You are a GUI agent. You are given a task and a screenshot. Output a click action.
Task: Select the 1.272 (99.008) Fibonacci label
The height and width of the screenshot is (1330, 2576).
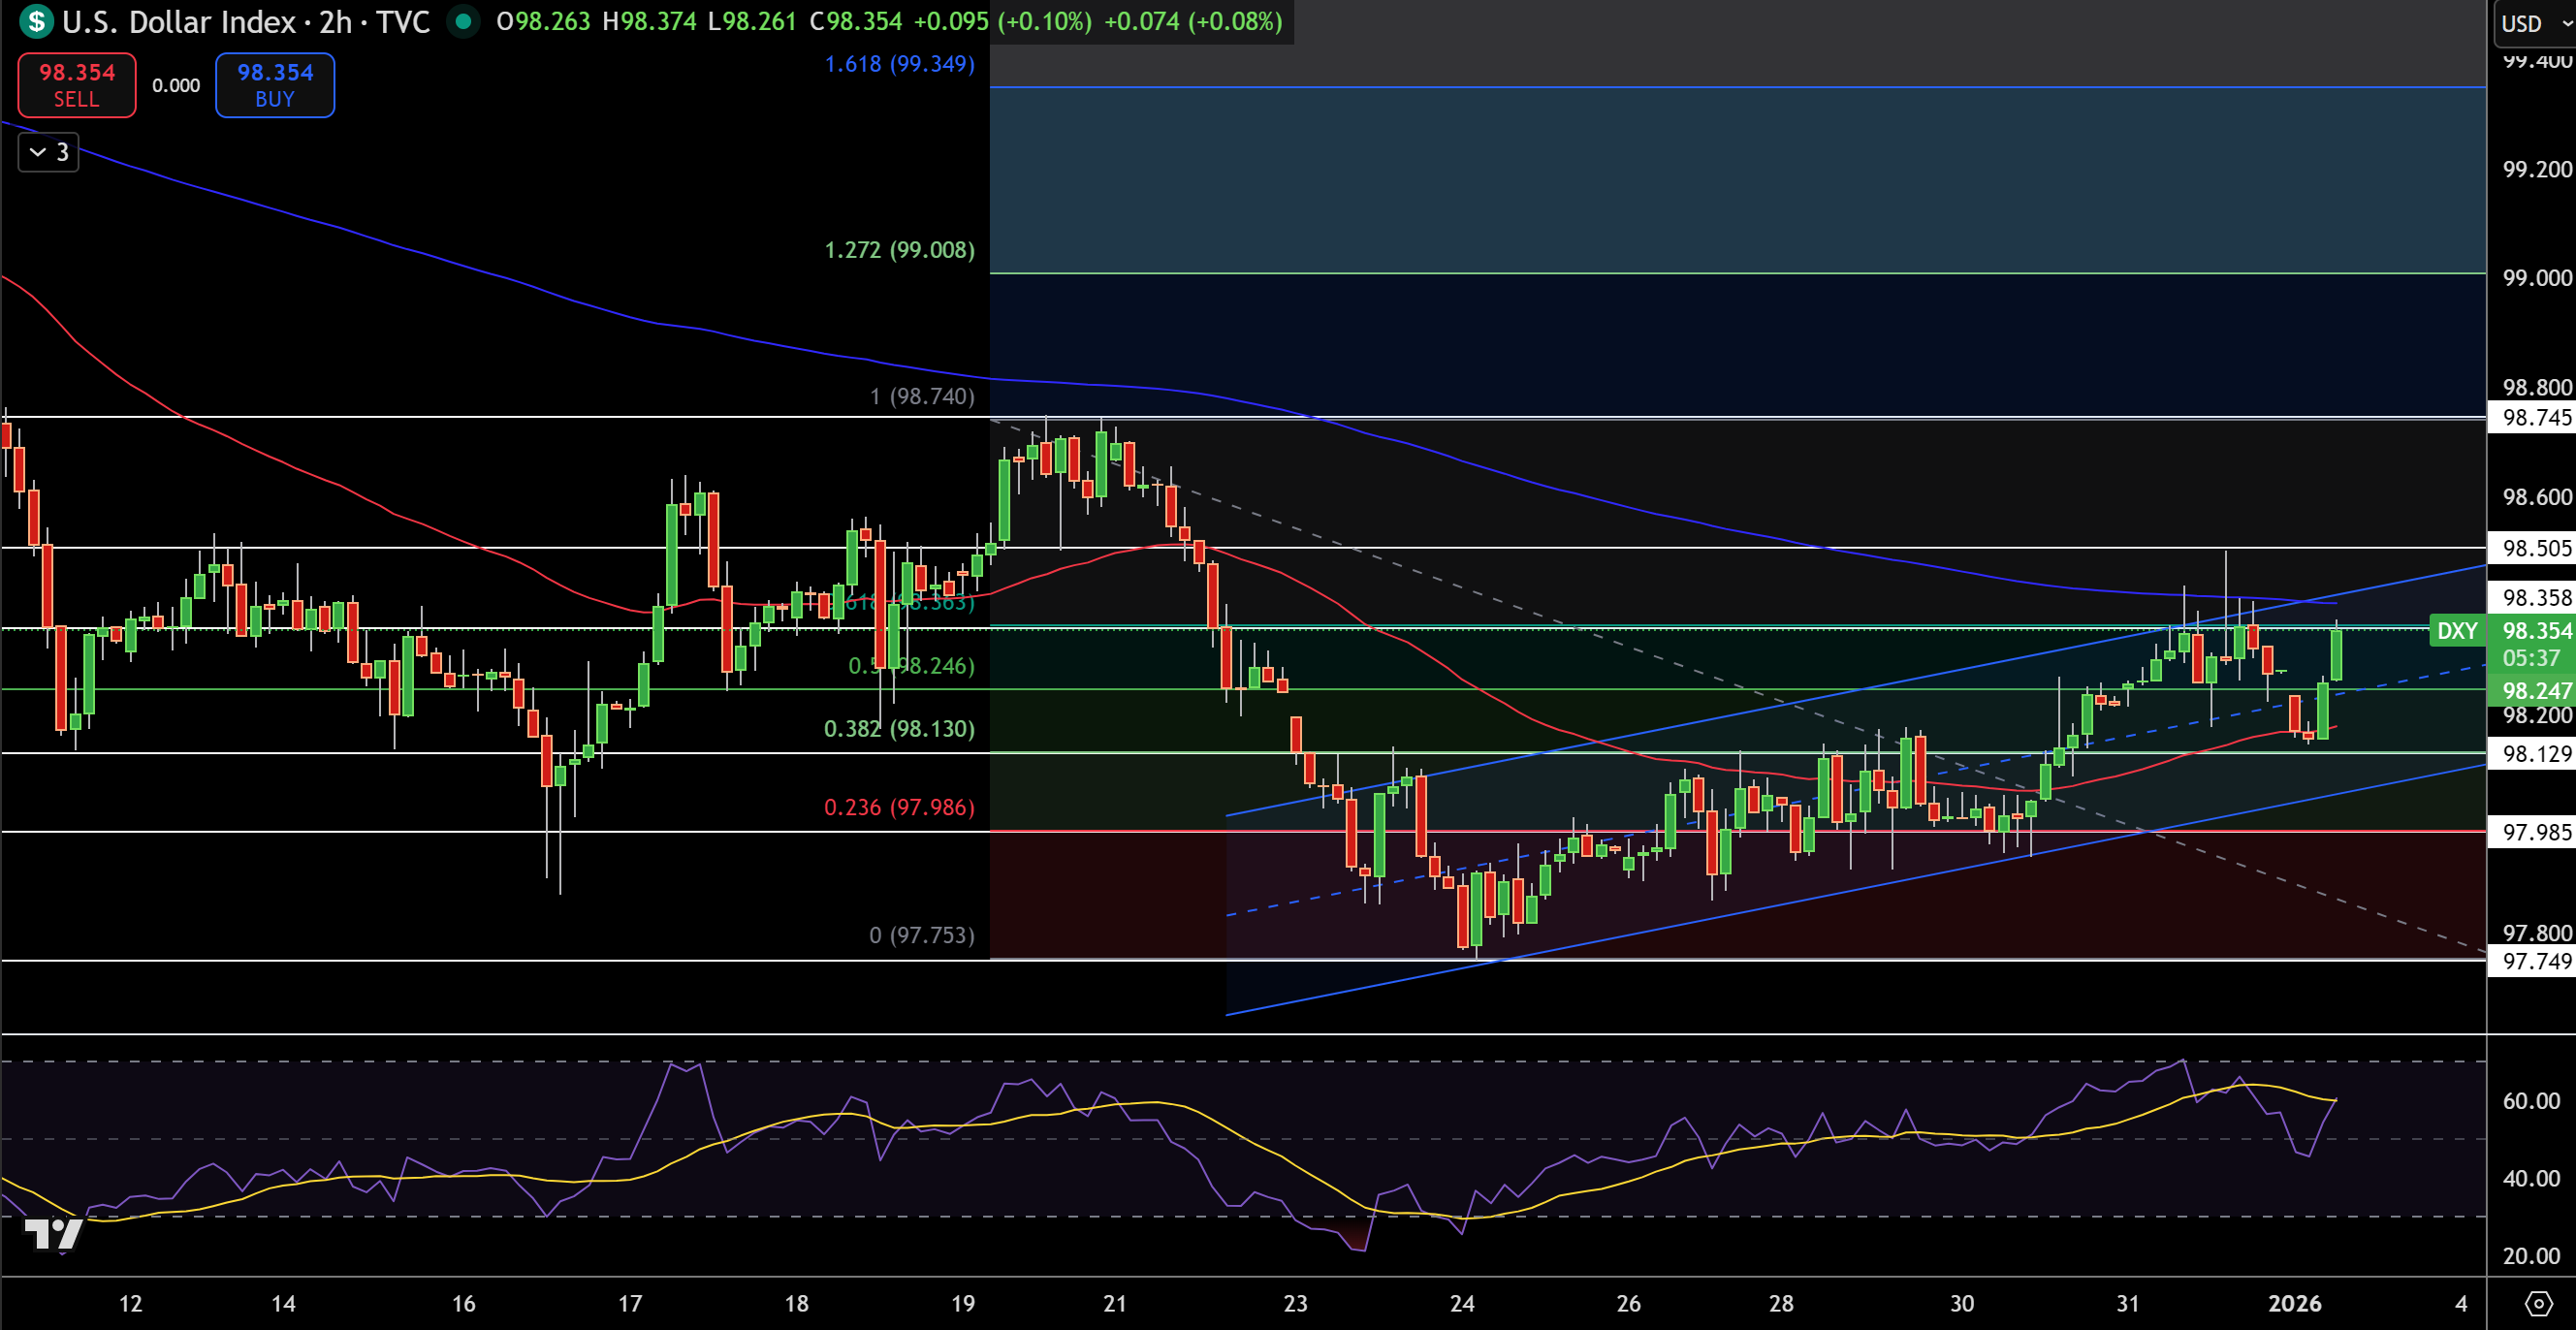click(x=899, y=250)
